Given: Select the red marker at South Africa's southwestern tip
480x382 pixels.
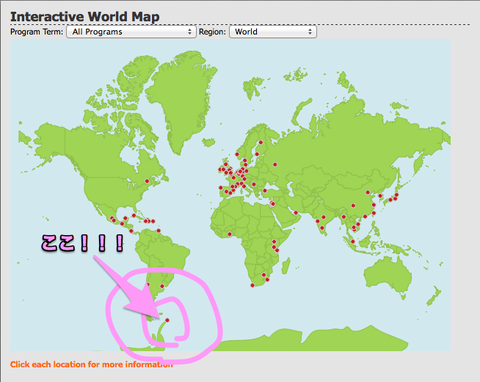Looking at the screenshot, I should click(252, 285).
